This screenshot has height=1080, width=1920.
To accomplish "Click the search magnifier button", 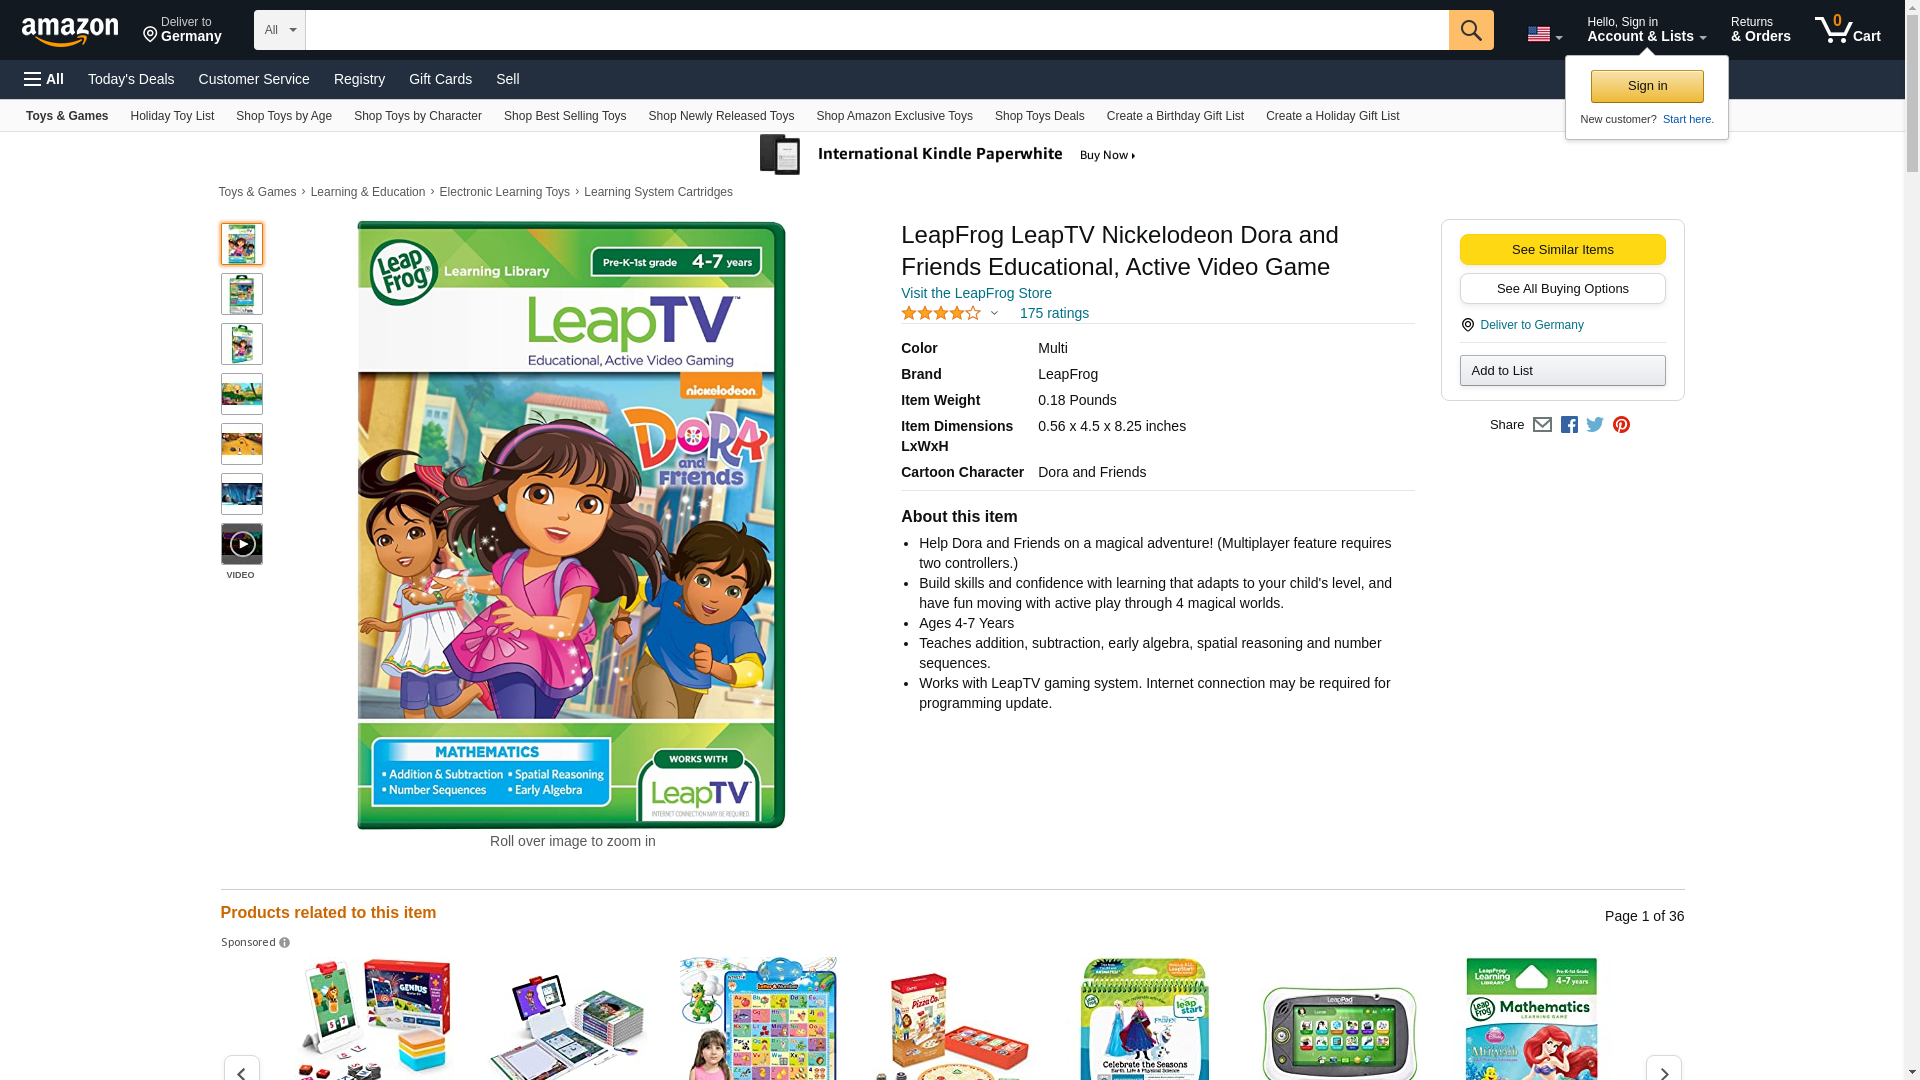I will (x=1470, y=30).
